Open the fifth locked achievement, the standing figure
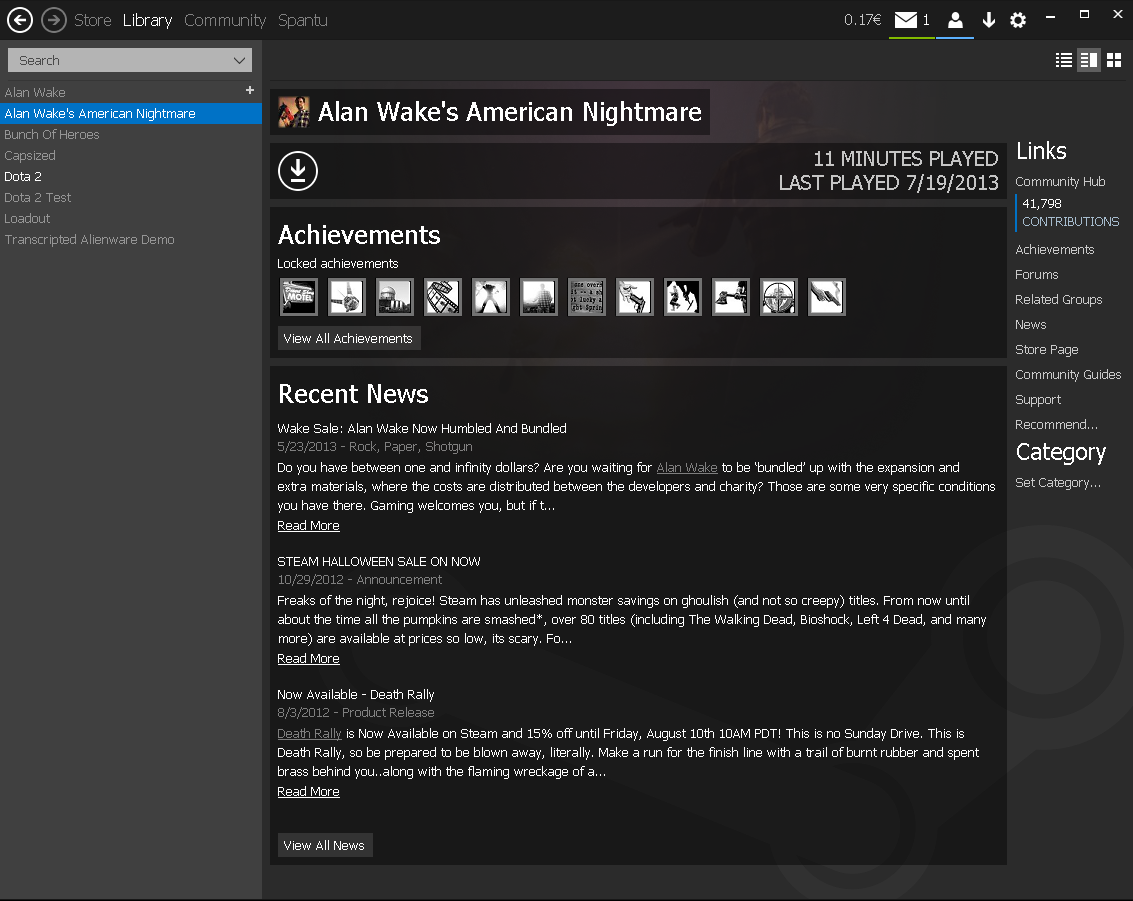1133x901 pixels. tap(491, 296)
